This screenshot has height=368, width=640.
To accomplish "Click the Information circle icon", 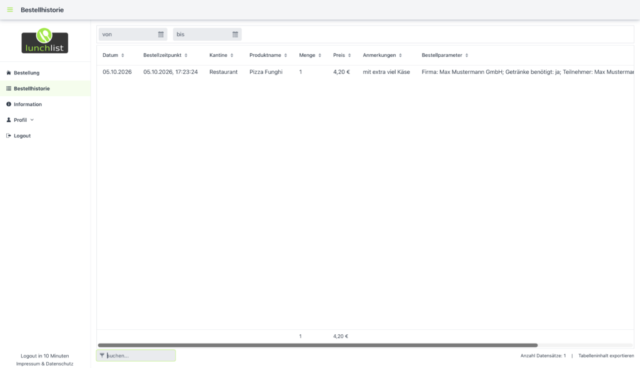I will (9, 104).
